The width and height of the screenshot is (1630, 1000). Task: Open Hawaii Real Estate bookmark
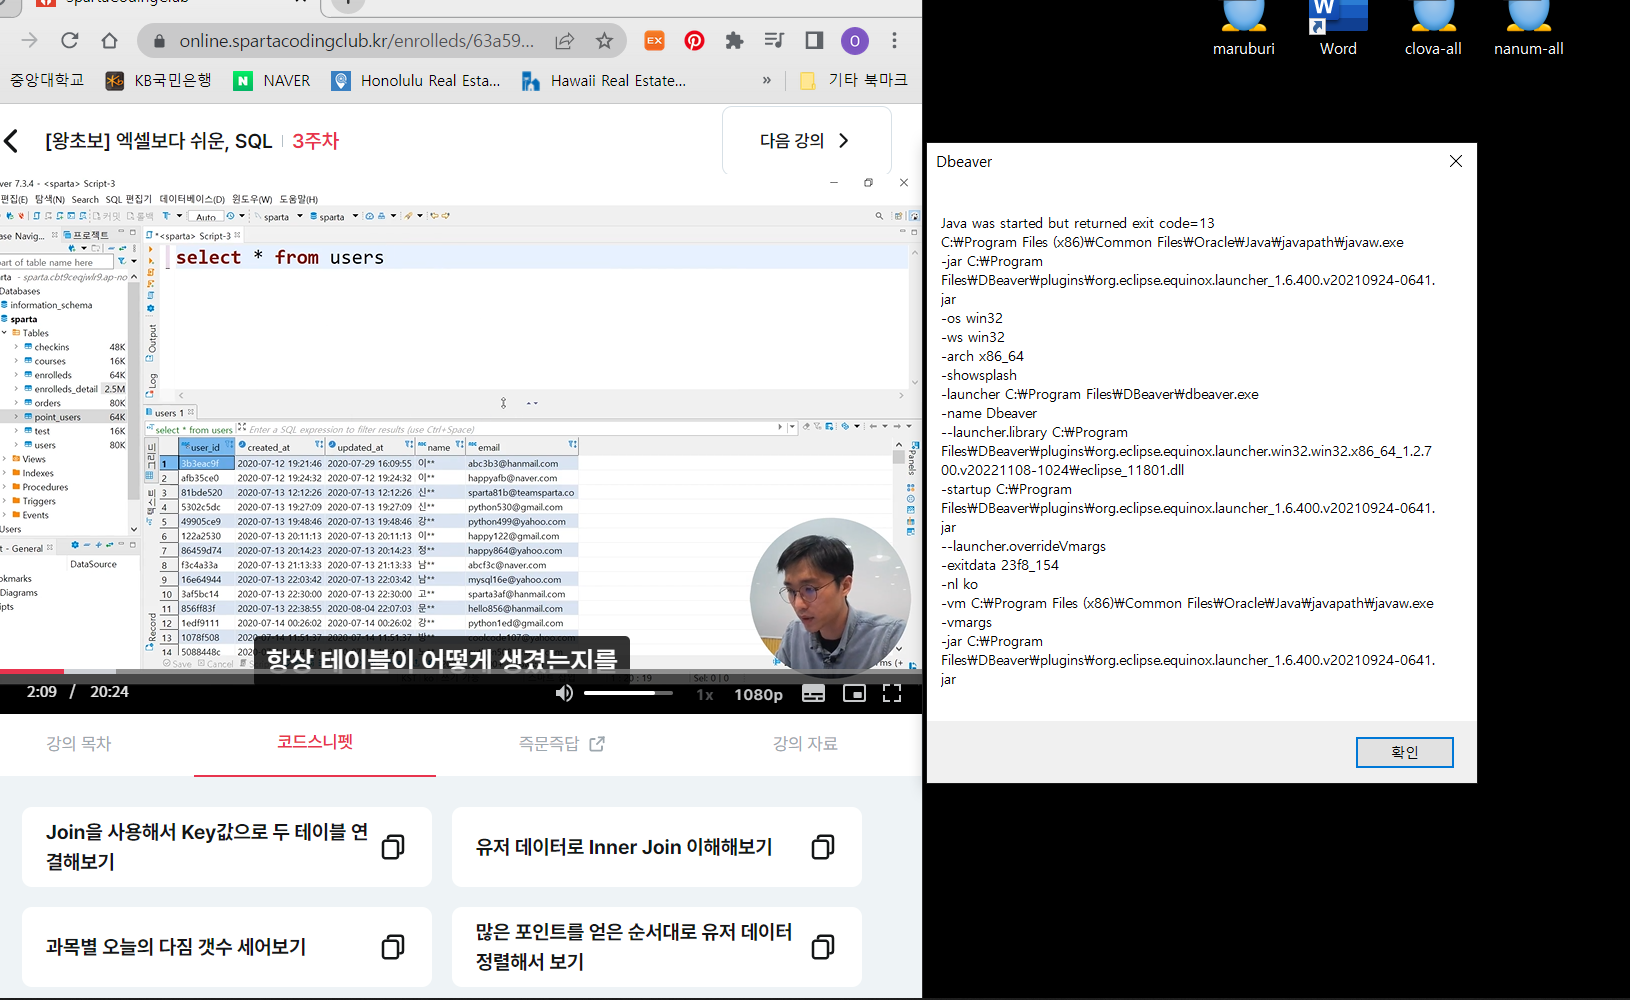(x=603, y=80)
